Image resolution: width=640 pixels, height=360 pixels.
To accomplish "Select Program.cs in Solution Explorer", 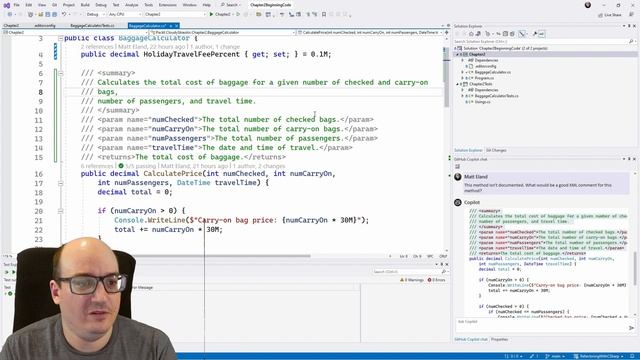I will point(484,78).
